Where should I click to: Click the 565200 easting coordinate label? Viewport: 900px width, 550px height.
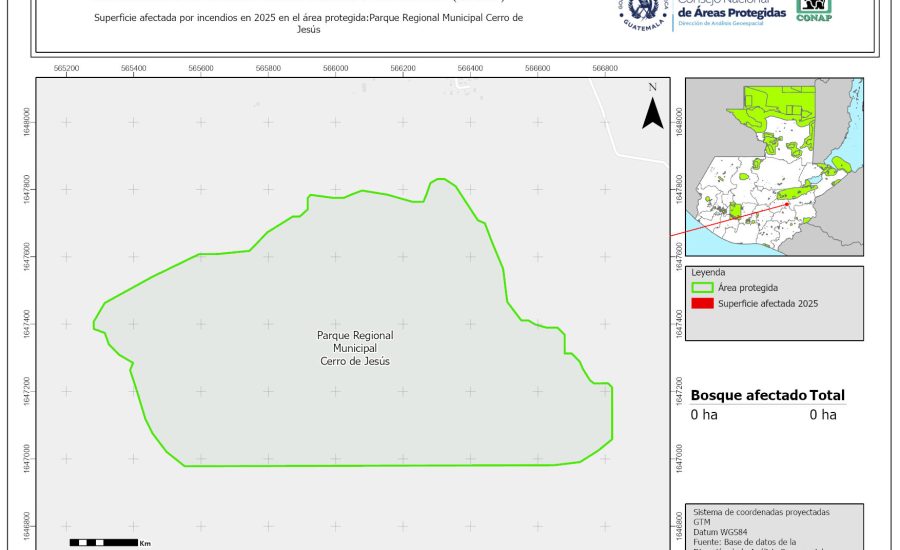tap(66, 68)
